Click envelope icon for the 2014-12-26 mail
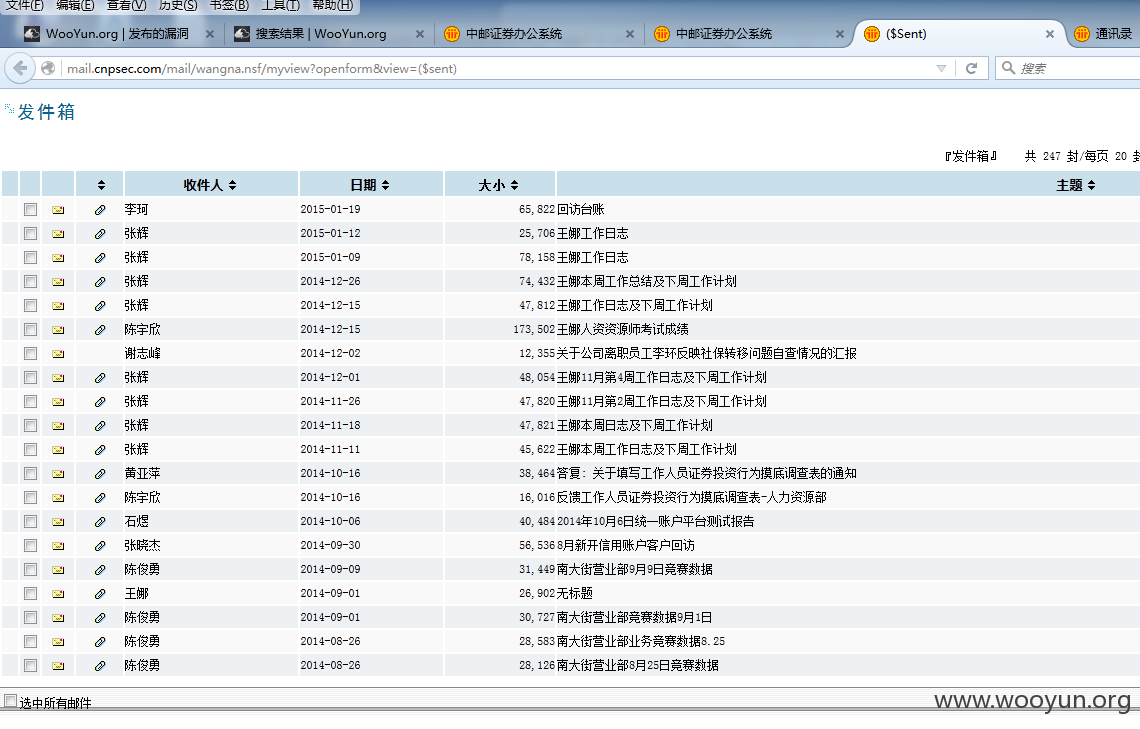Viewport: 1140px width, 729px height. click(x=58, y=282)
